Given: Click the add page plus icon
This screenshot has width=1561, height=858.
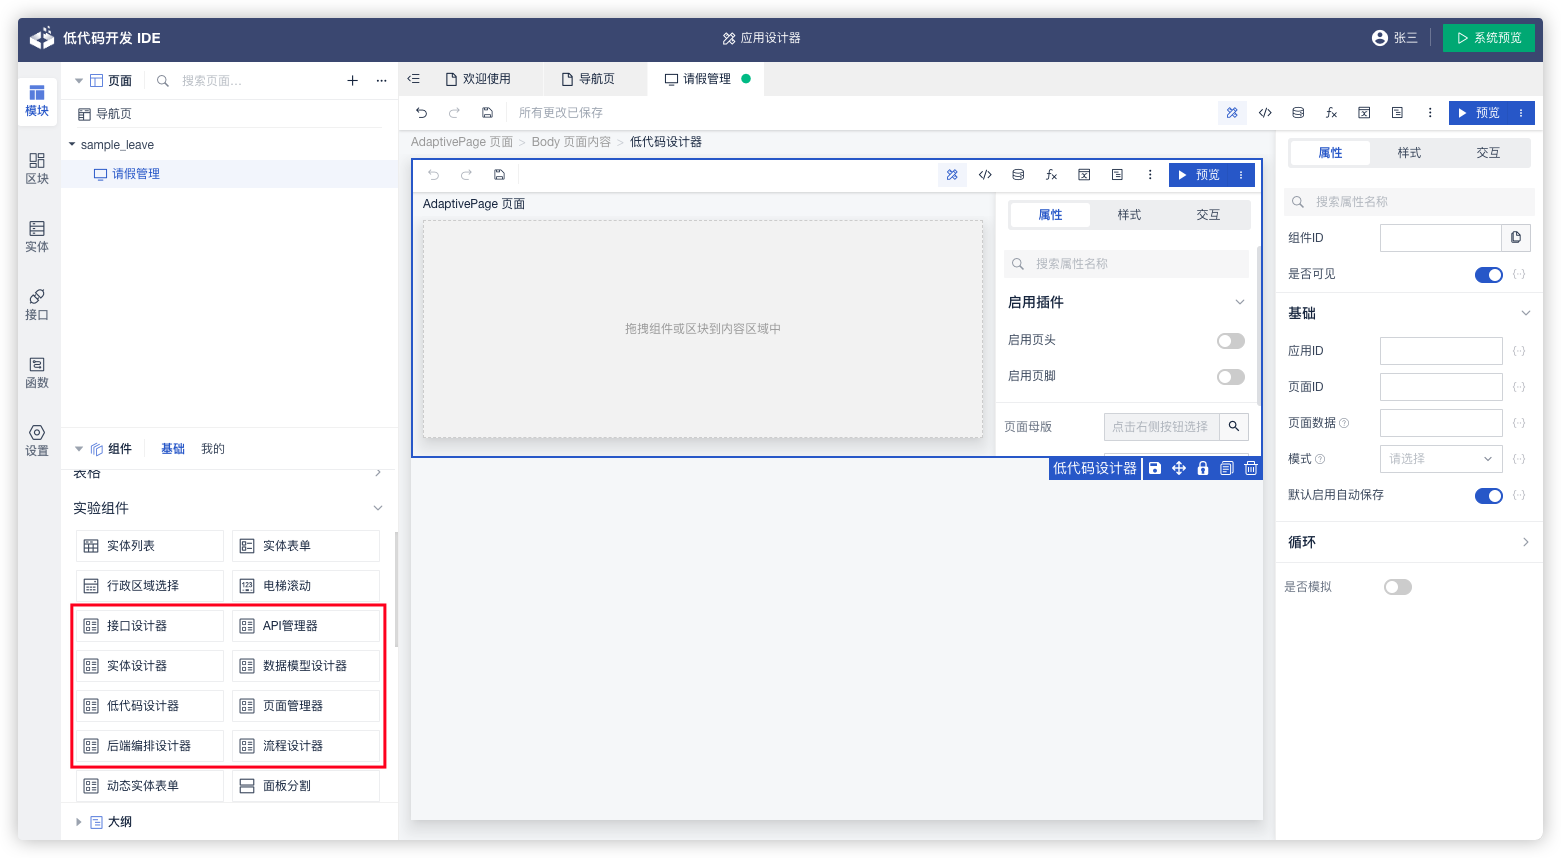Looking at the screenshot, I should tap(352, 81).
